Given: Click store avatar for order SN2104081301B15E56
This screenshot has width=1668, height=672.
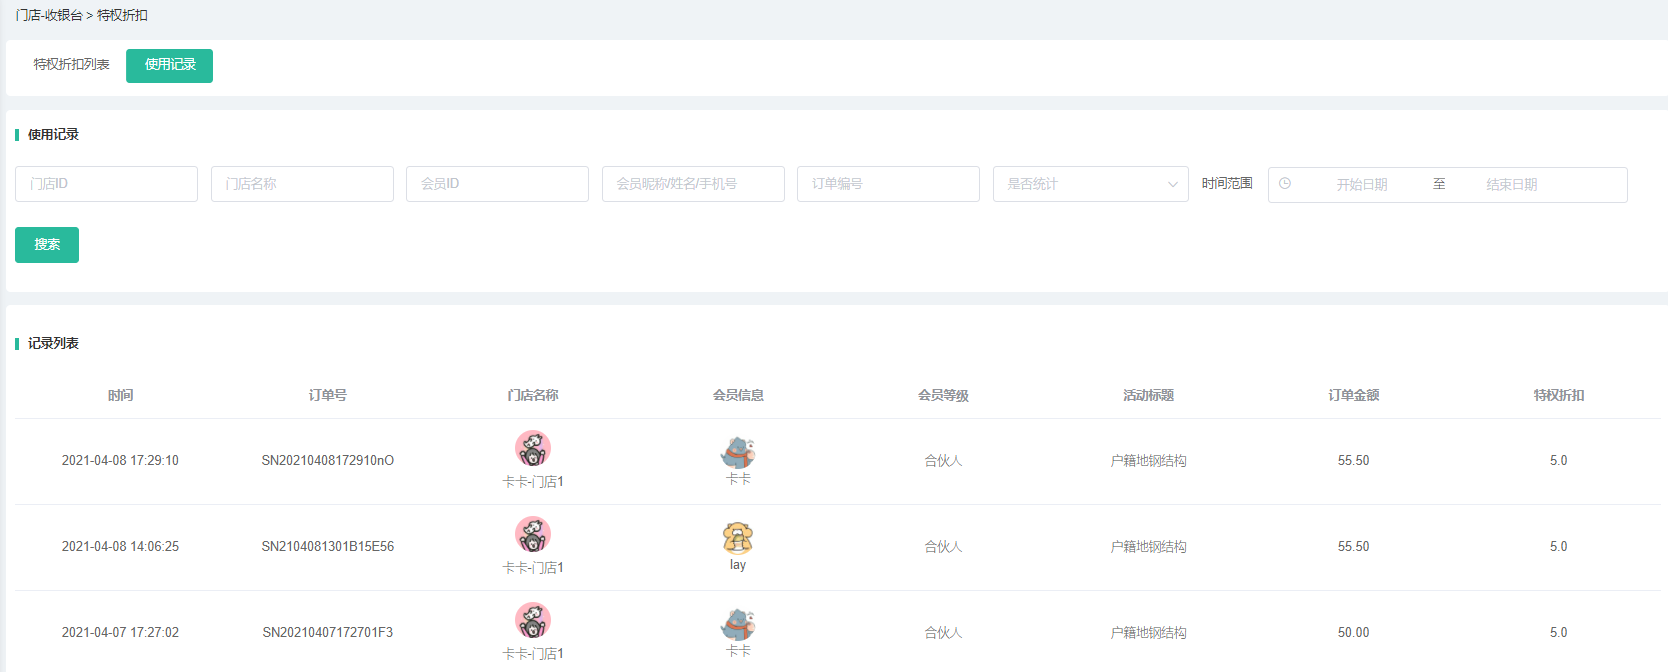Looking at the screenshot, I should tap(533, 535).
